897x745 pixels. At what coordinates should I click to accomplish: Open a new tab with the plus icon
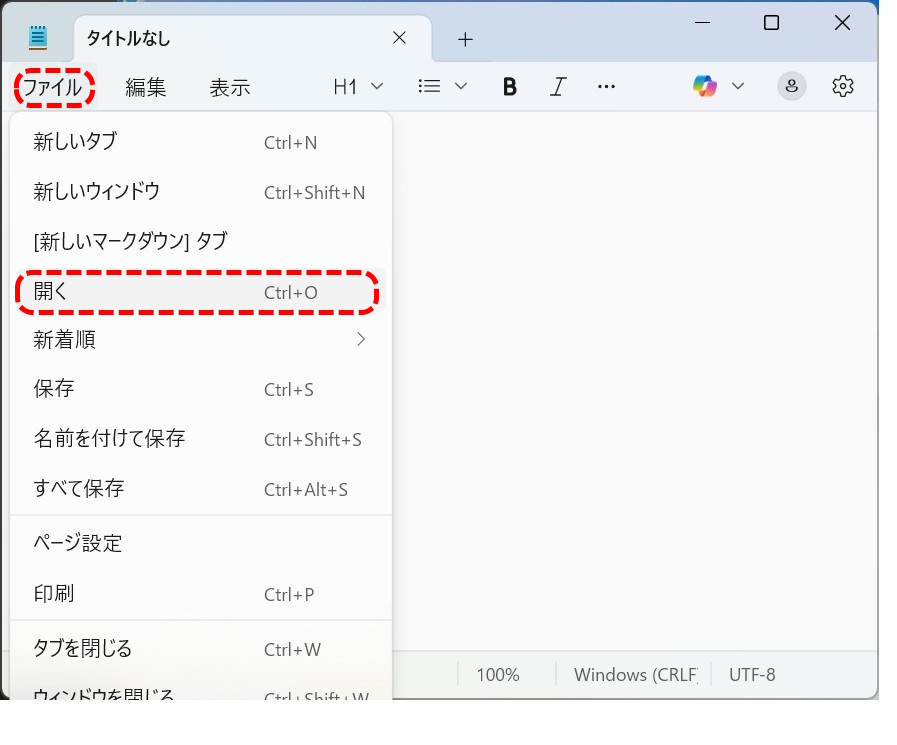click(464, 38)
